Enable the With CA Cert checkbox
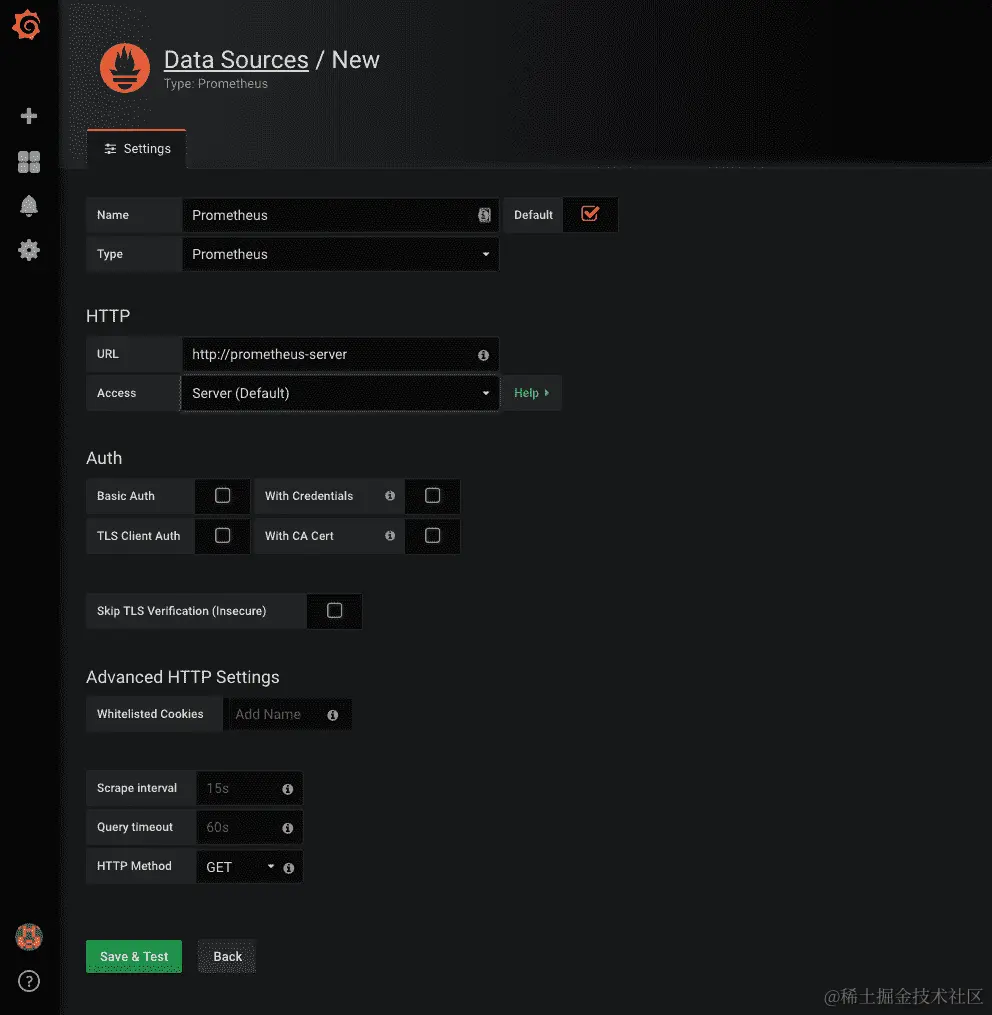The image size is (992, 1015). pyautogui.click(x=433, y=535)
